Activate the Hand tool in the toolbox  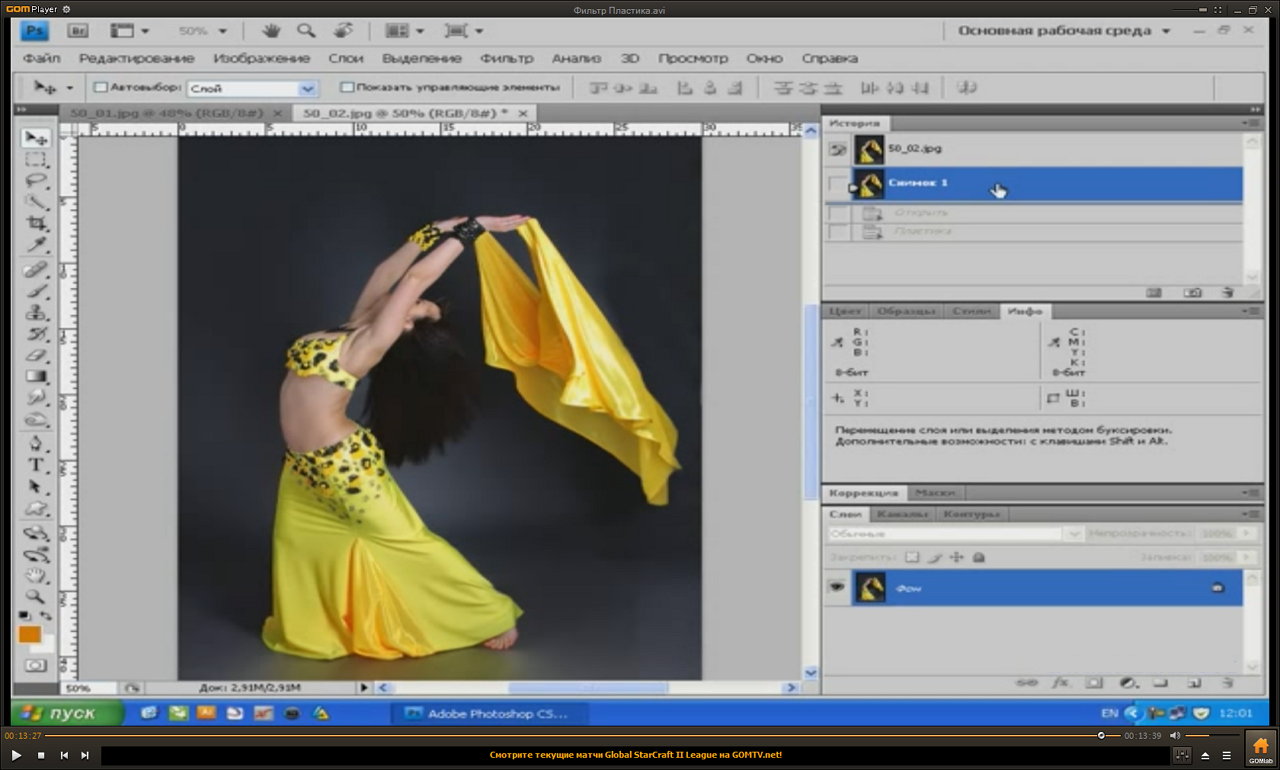pyautogui.click(x=36, y=575)
